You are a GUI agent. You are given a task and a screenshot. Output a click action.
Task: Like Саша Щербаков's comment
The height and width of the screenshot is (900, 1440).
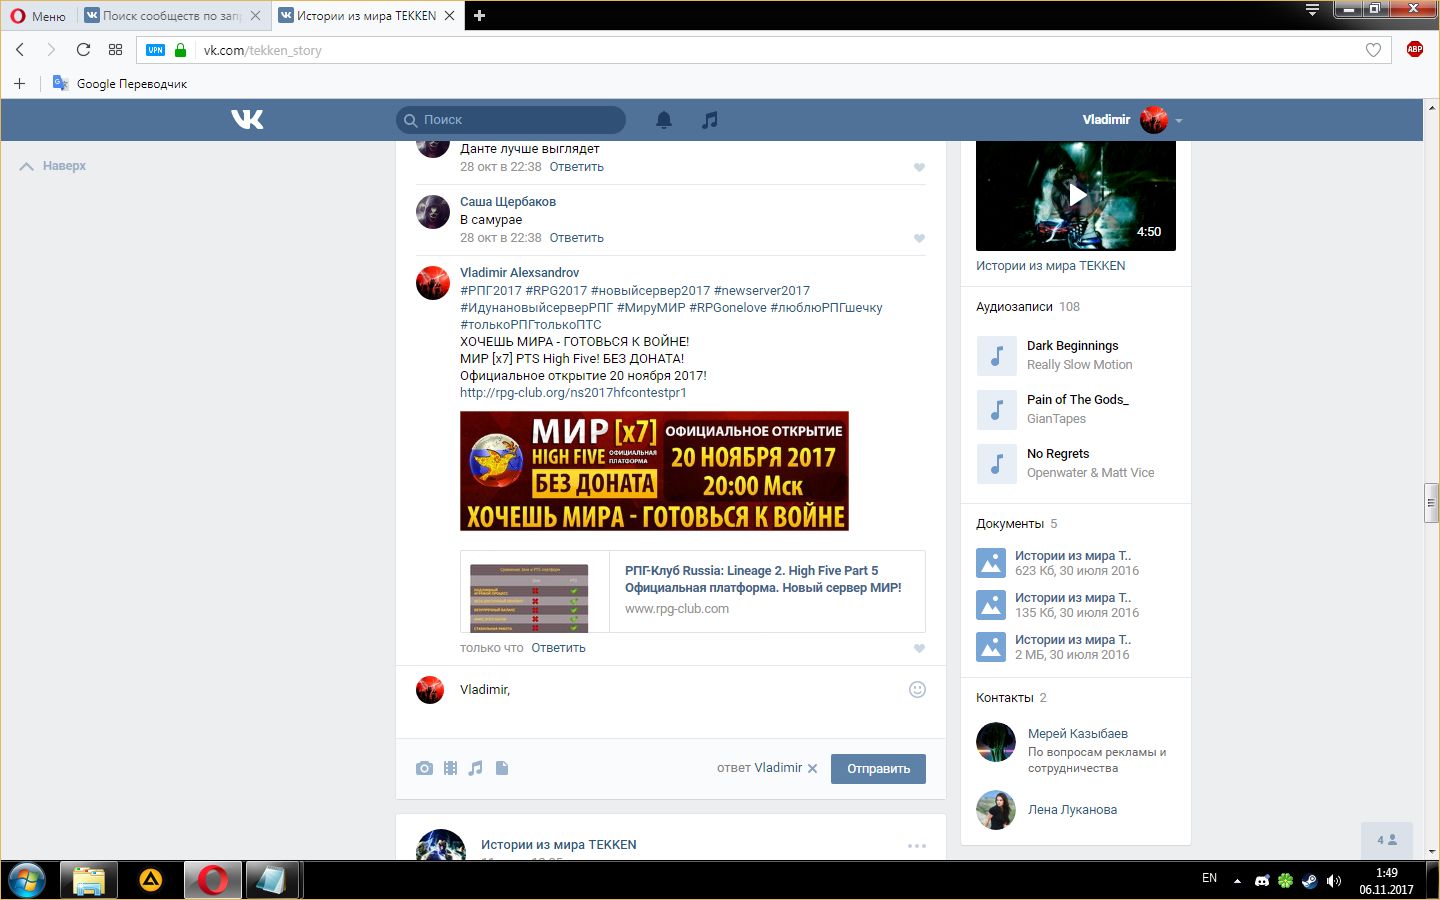point(919,239)
